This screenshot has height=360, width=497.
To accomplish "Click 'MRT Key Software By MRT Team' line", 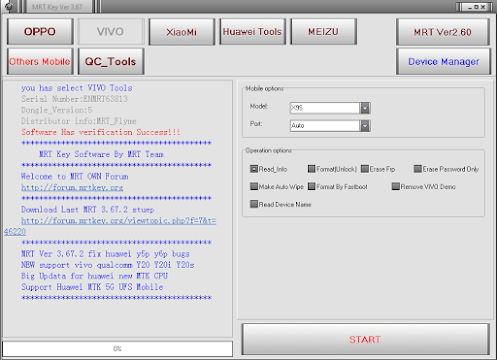I will (101, 154).
